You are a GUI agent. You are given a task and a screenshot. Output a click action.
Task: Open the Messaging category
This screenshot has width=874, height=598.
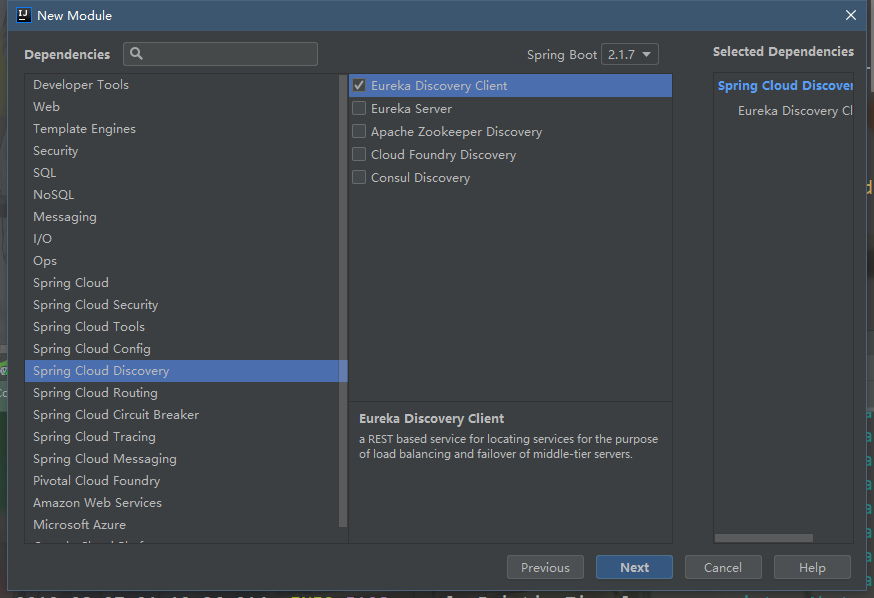(182, 217)
